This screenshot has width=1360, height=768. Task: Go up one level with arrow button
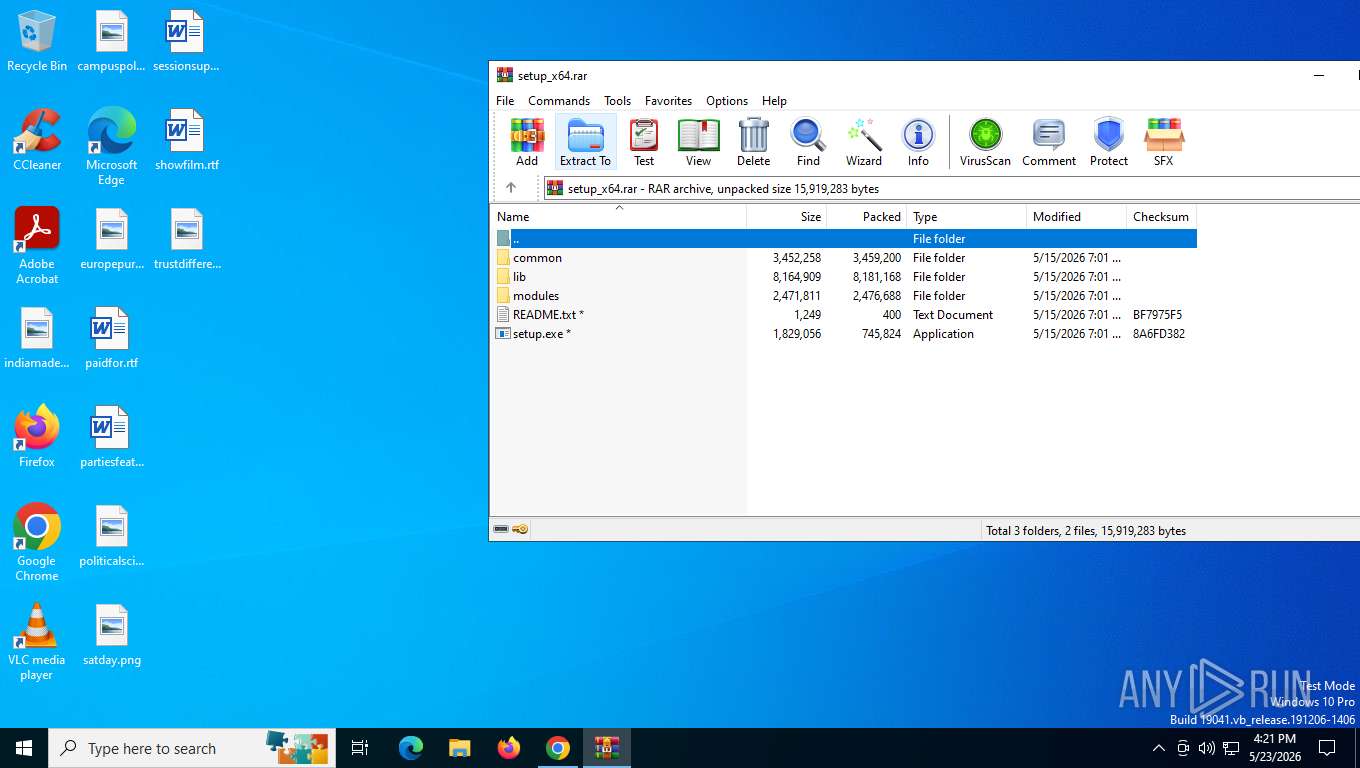(x=511, y=188)
